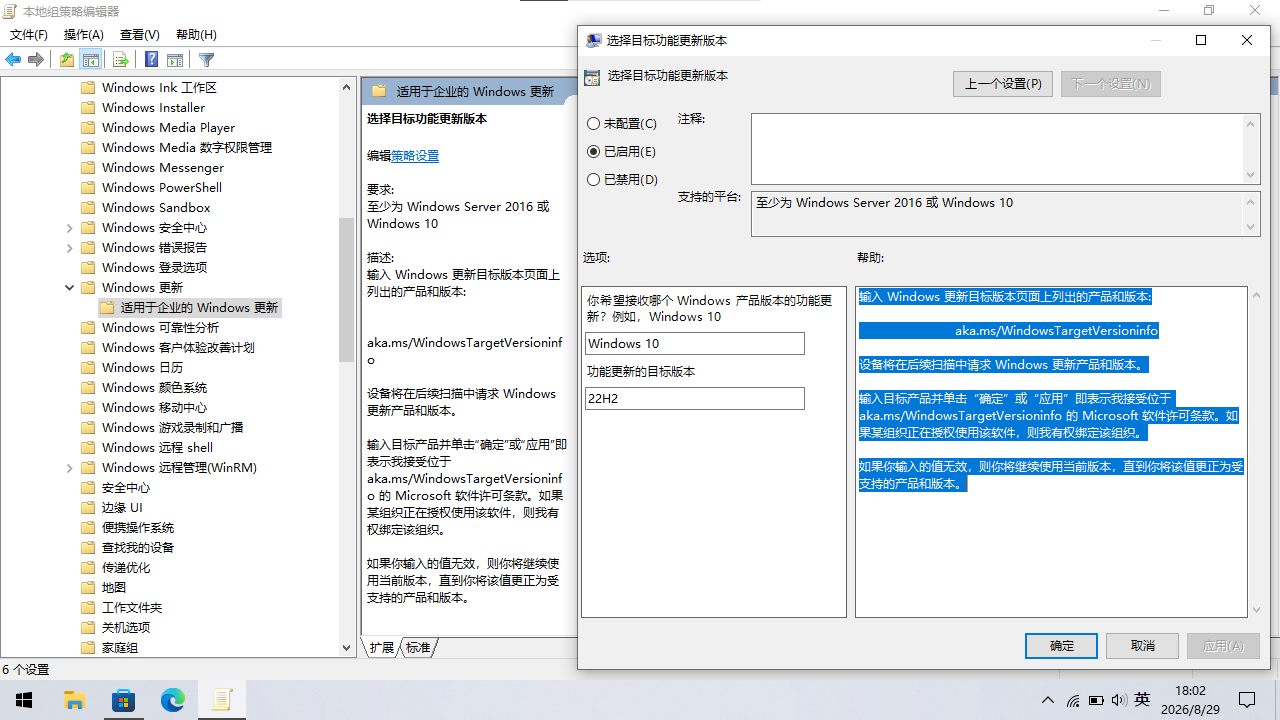Open File Explorer from the taskbar
Image resolution: width=1280 pixels, height=720 pixels.
pyautogui.click(x=74, y=700)
